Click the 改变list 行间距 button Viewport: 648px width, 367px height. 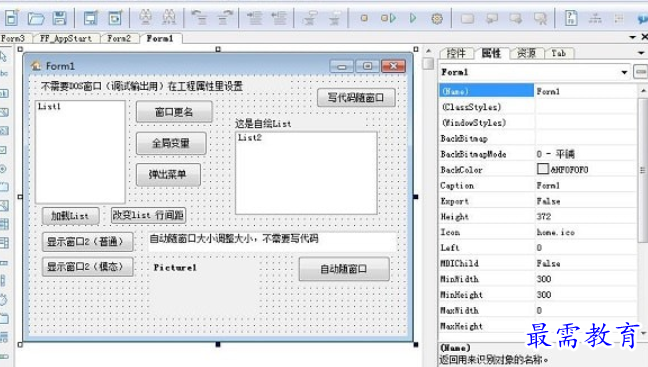[x=148, y=215]
